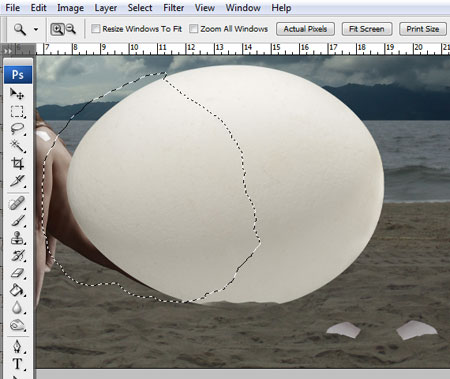Open the Layer menu

point(105,8)
